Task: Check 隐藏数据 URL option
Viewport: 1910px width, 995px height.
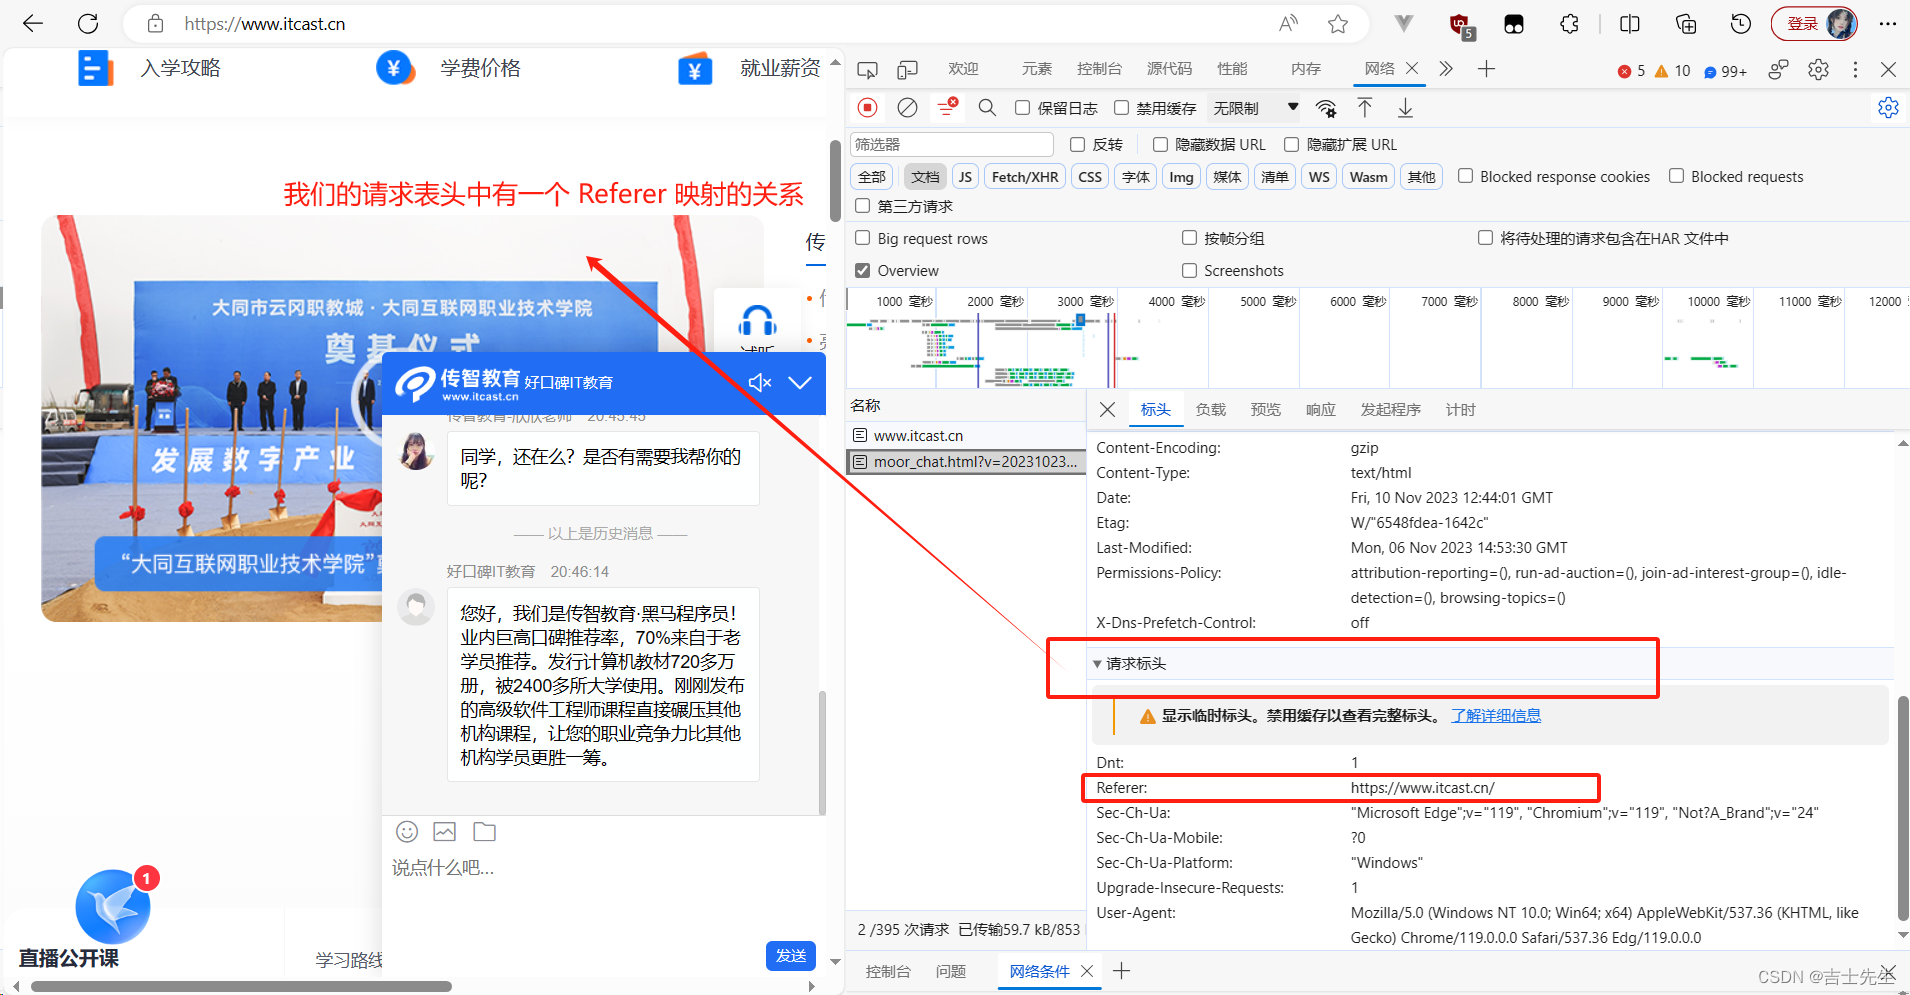Action: point(1160,144)
